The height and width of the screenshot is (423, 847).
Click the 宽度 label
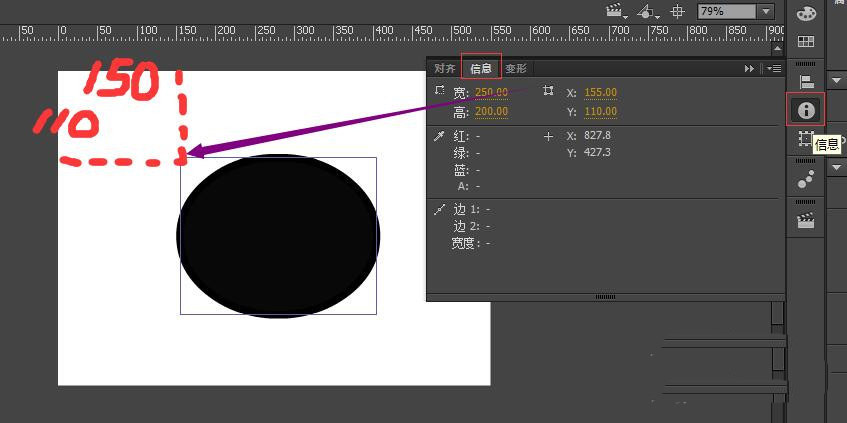pyautogui.click(x=466, y=244)
